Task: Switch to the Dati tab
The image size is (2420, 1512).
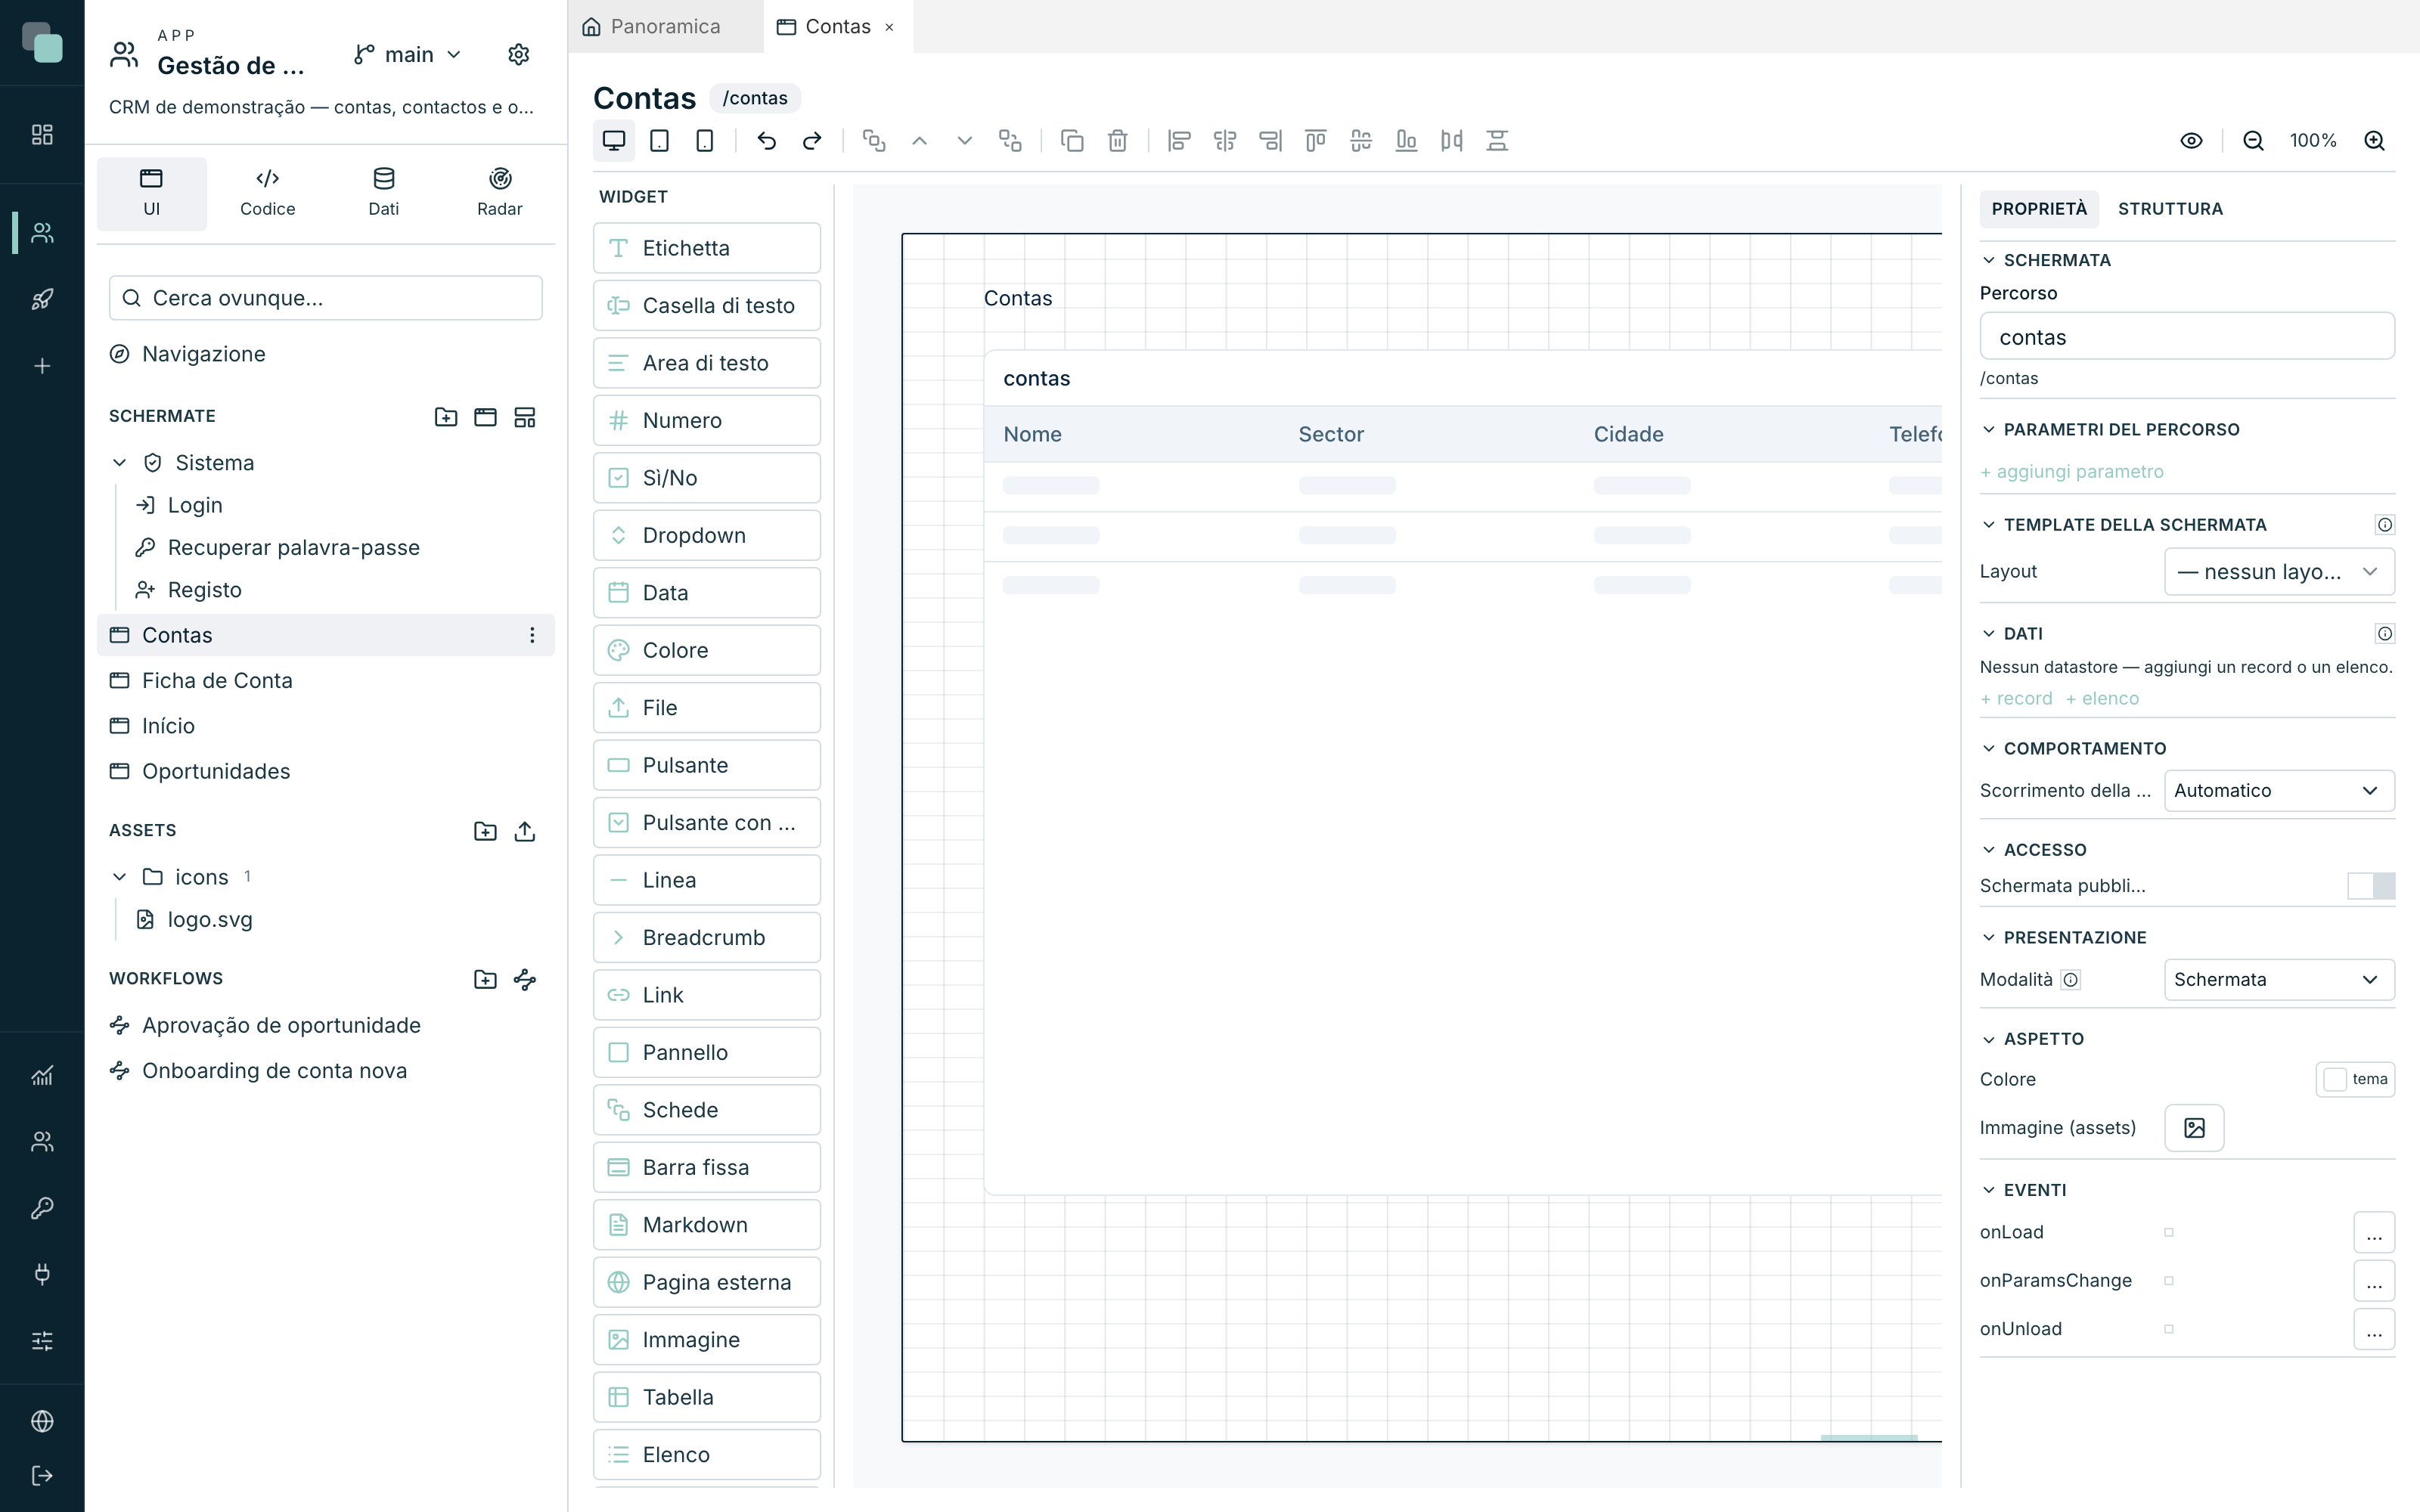Action: [x=383, y=193]
